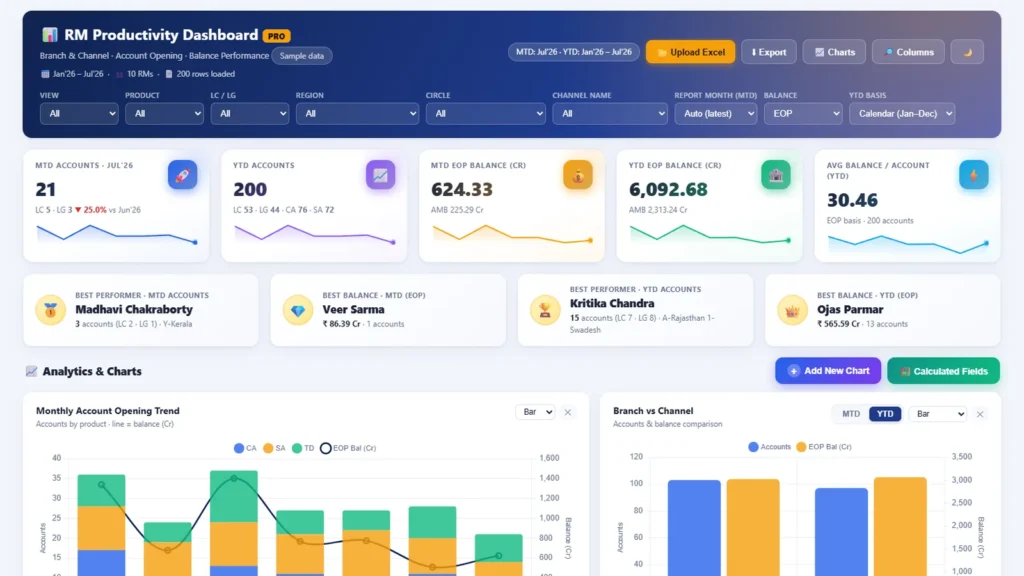Open the Balance EOP dropdown
The image size is (1024, 576).
pyautogui.click(x=803, y=114)
